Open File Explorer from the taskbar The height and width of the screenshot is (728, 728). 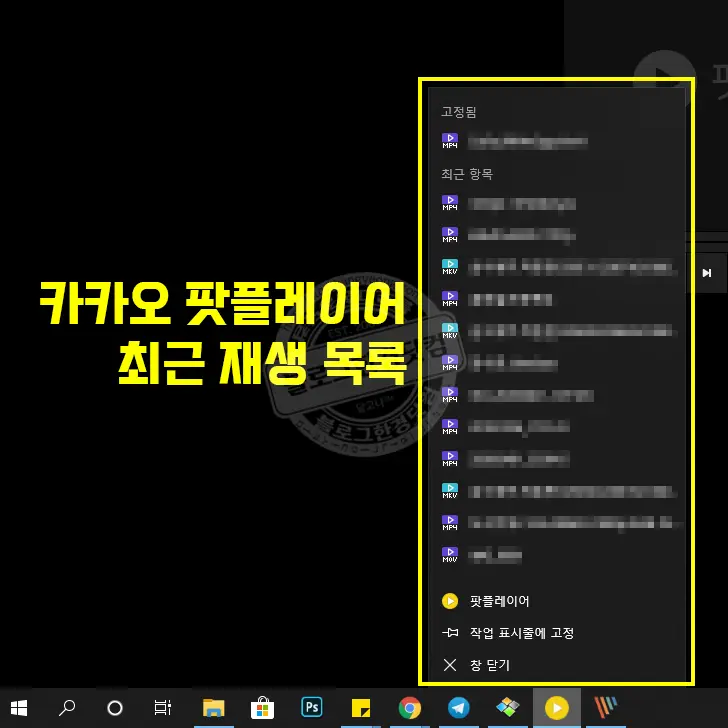click(x=214, y=708)
